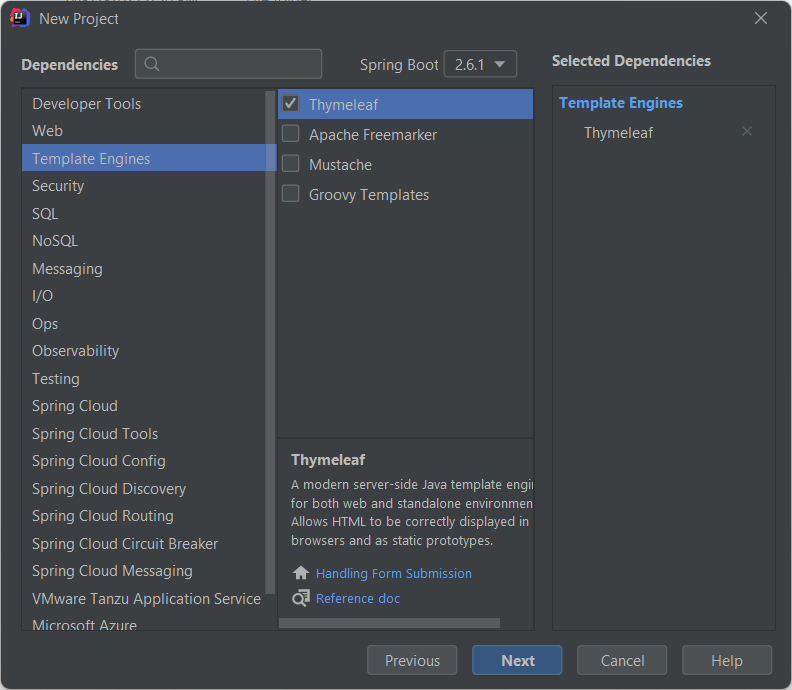Uncheck the Thymeleaf checkbox
The image size is (792, 690).
tap(291, 104)
